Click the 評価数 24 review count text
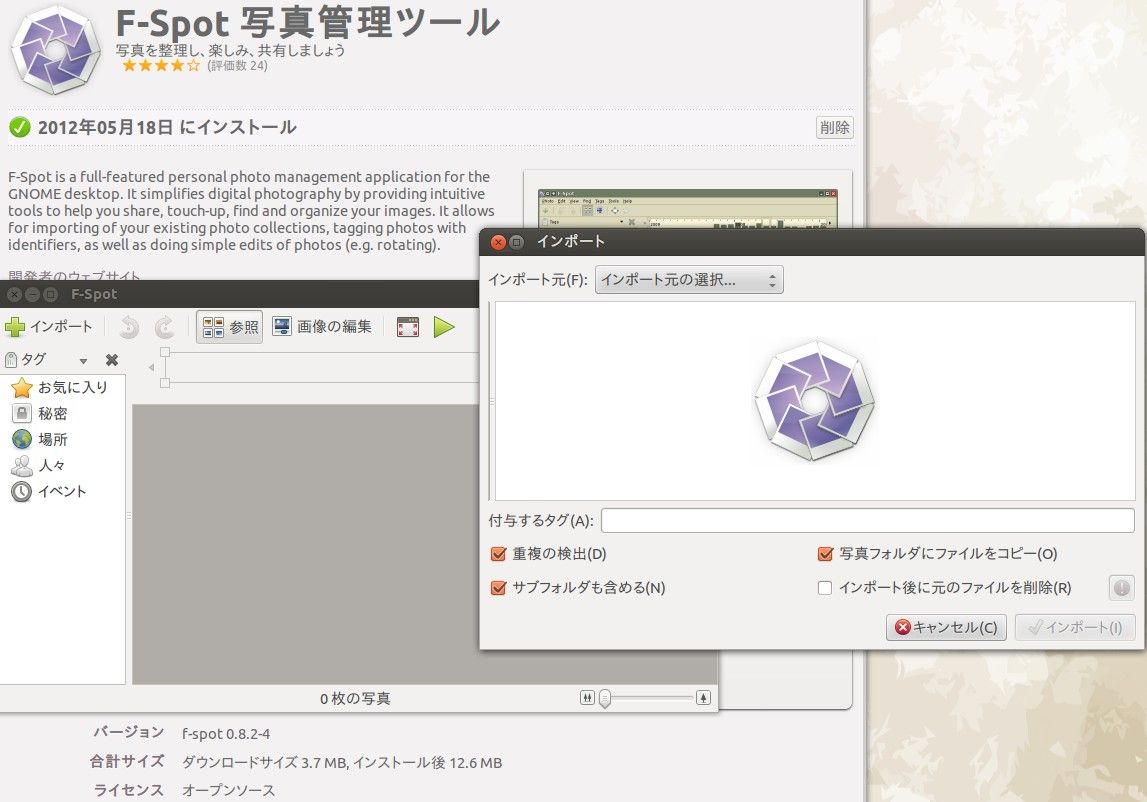 pos(238,66)
